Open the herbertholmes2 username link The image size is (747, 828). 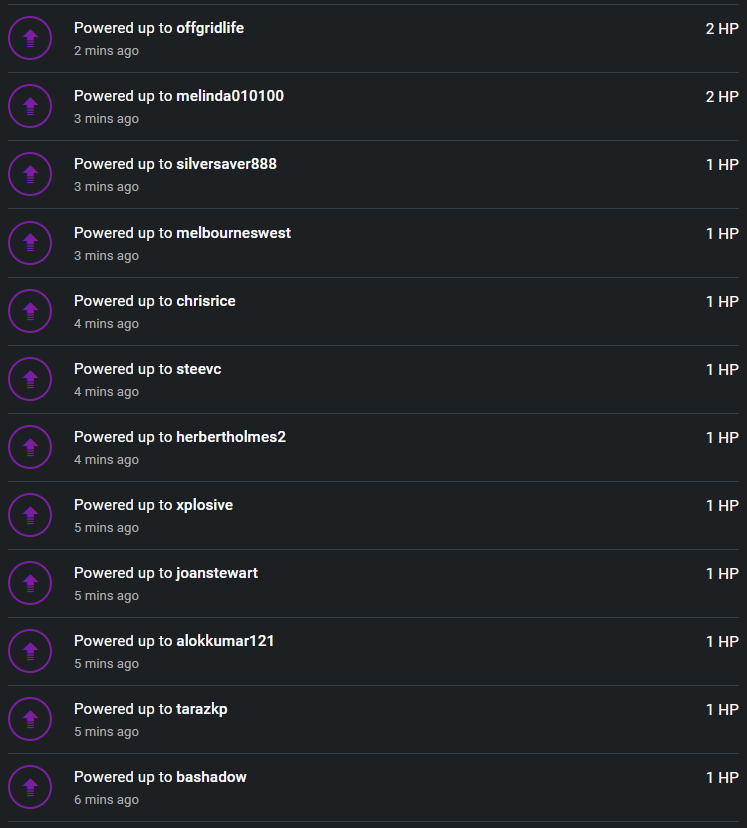[231, 437]
